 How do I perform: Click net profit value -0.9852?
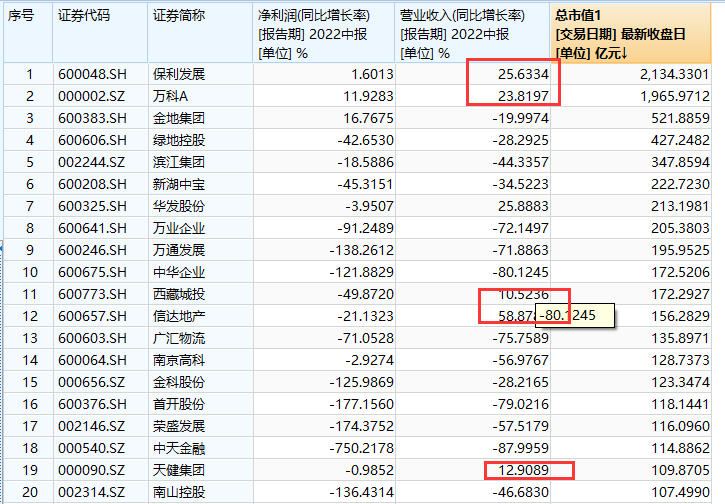pos(369,470)
